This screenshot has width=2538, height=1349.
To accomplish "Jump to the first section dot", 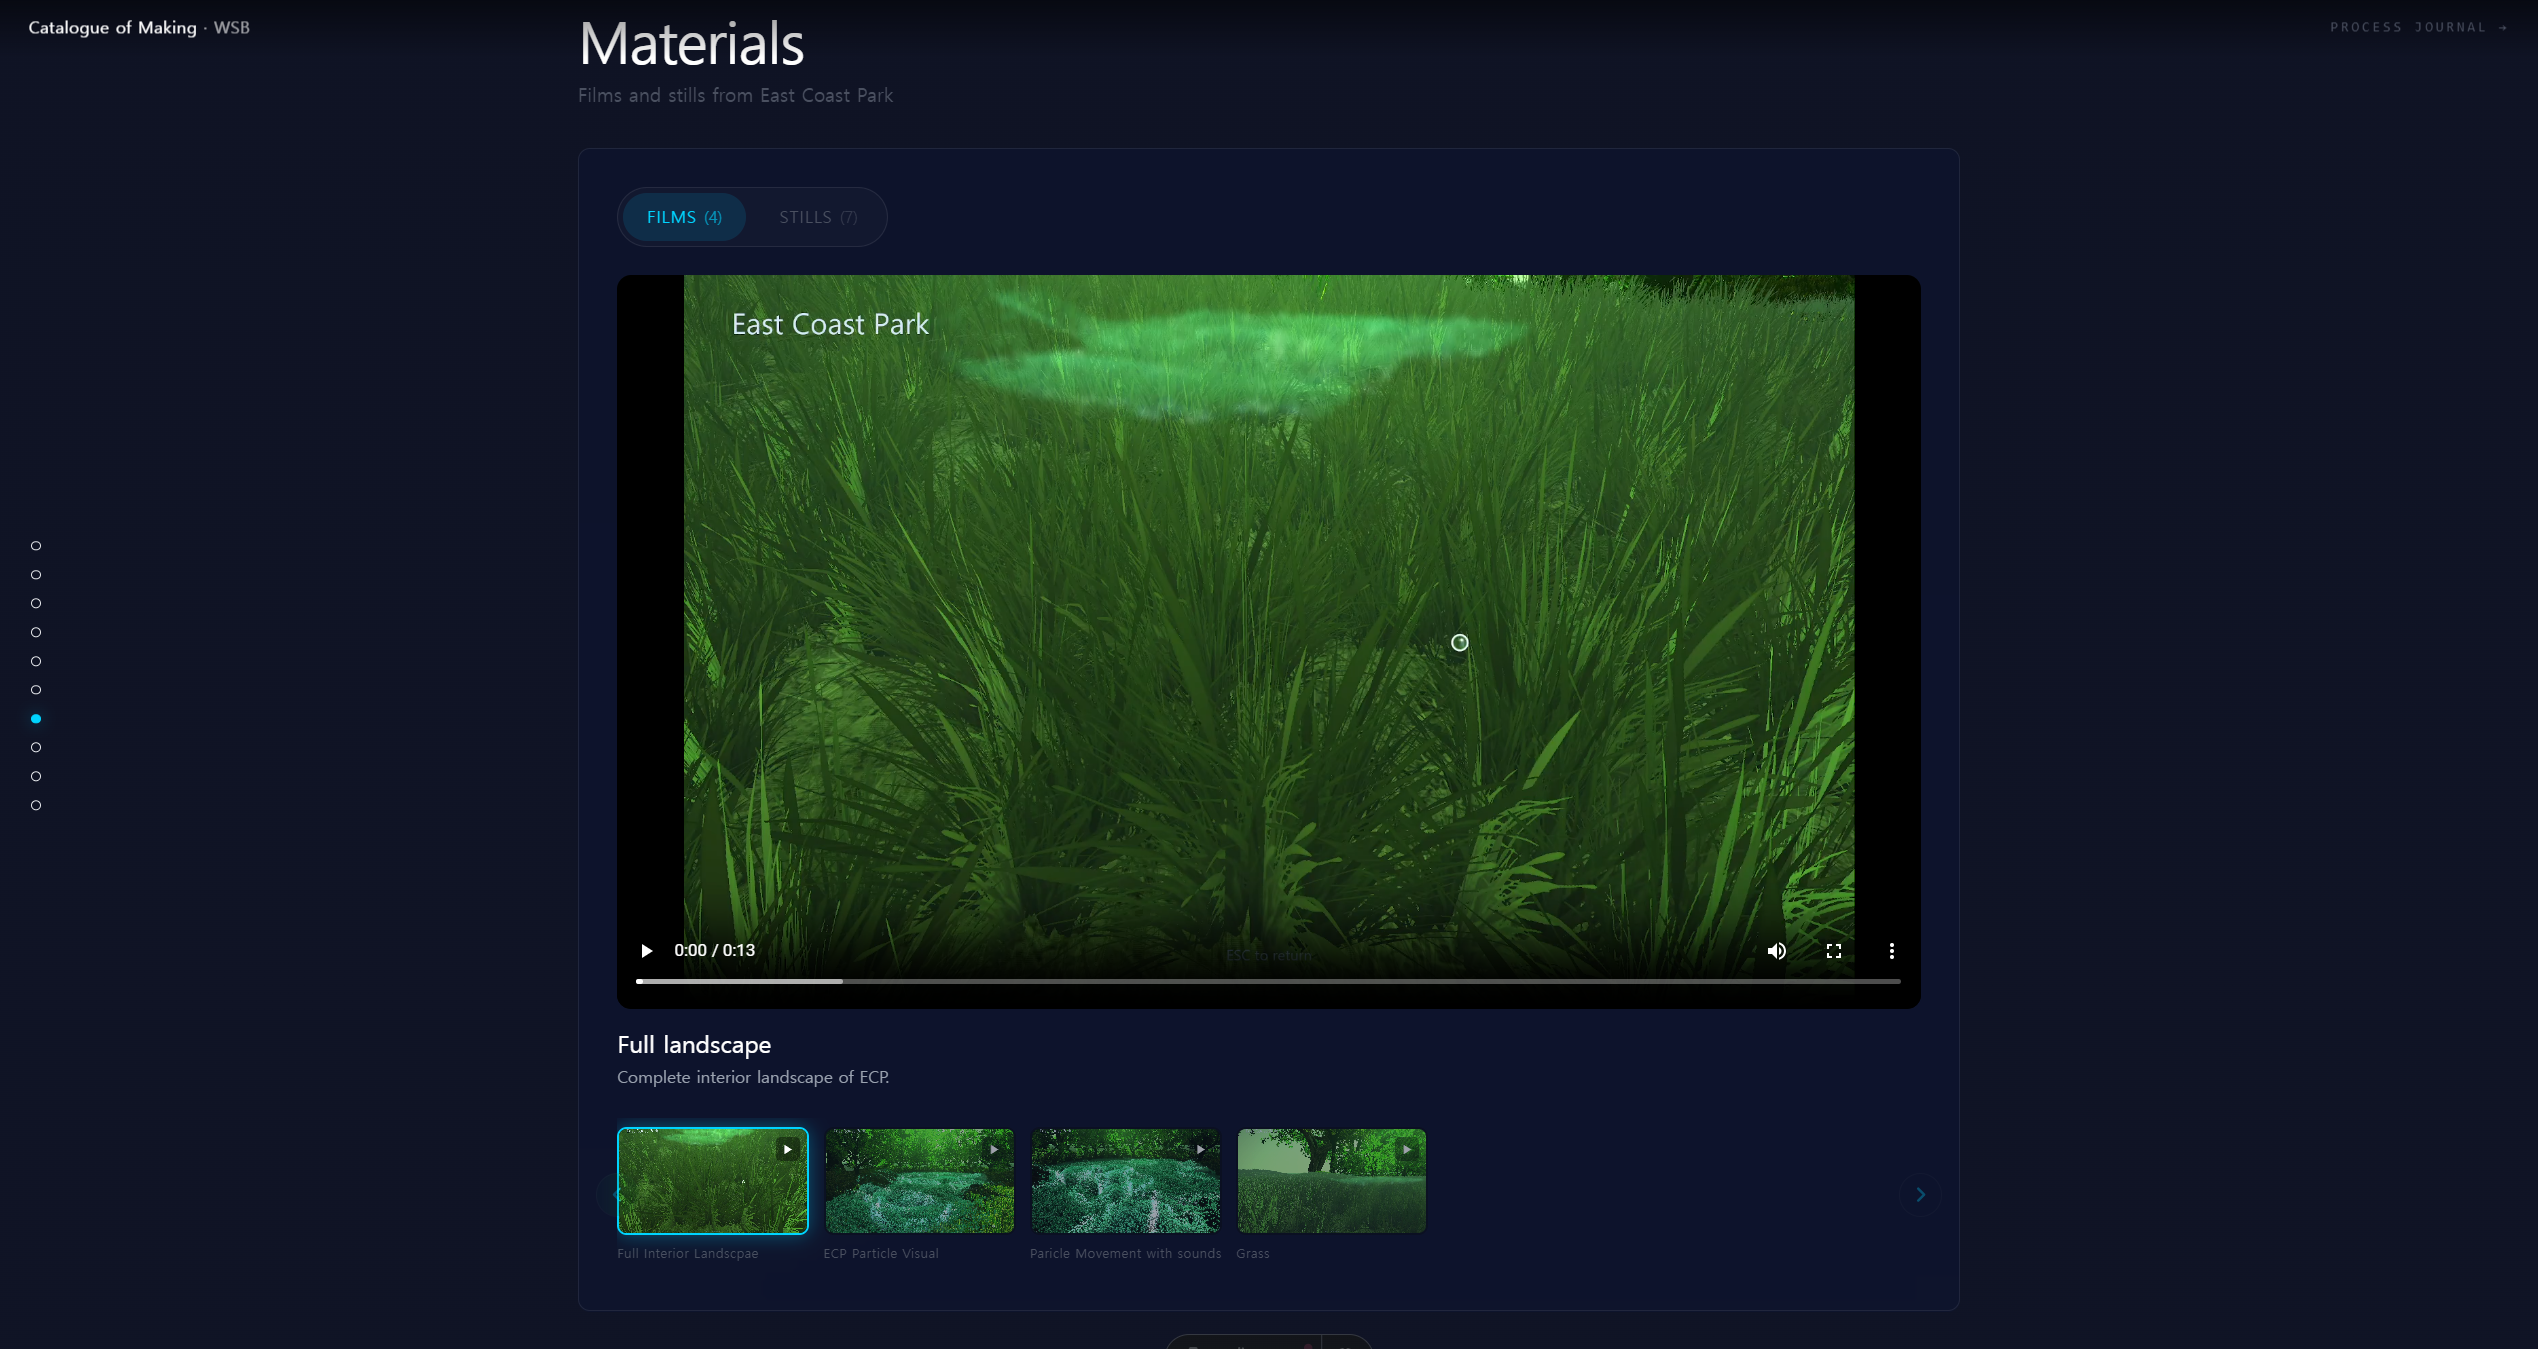I will (x=36, y=546).
